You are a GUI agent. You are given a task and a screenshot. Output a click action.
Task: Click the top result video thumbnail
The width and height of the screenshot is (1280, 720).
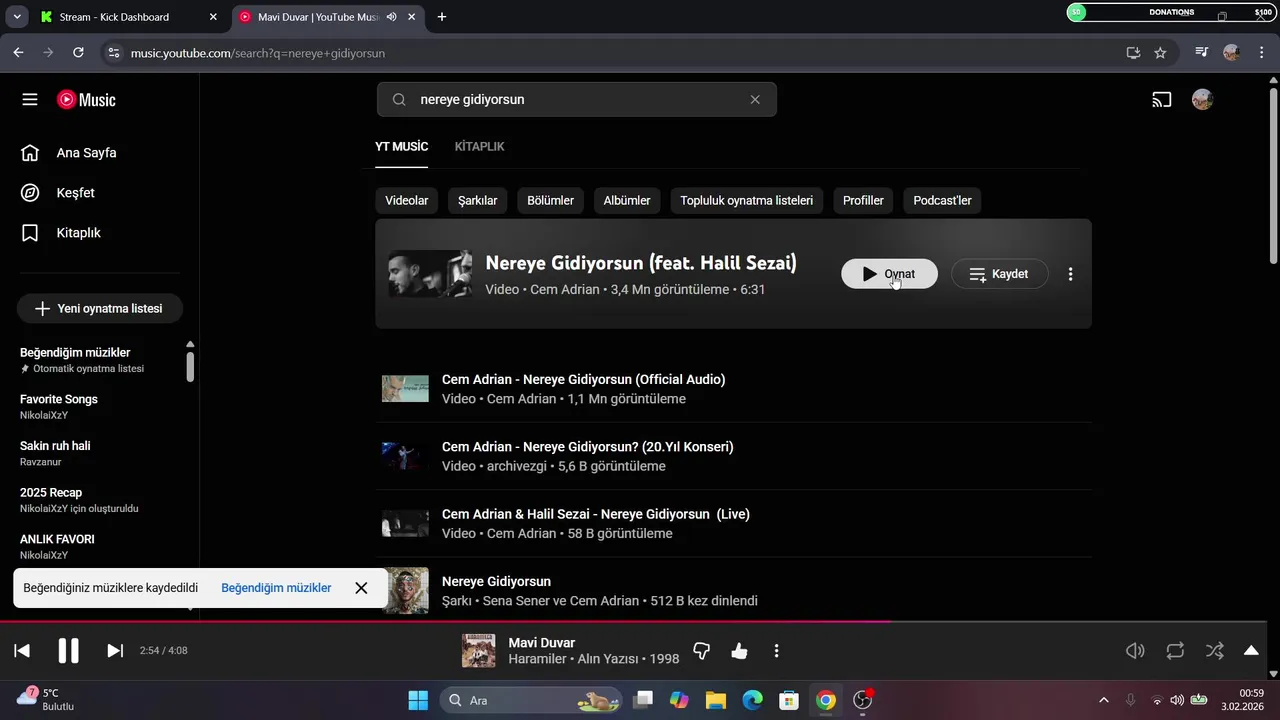(430, 274)
